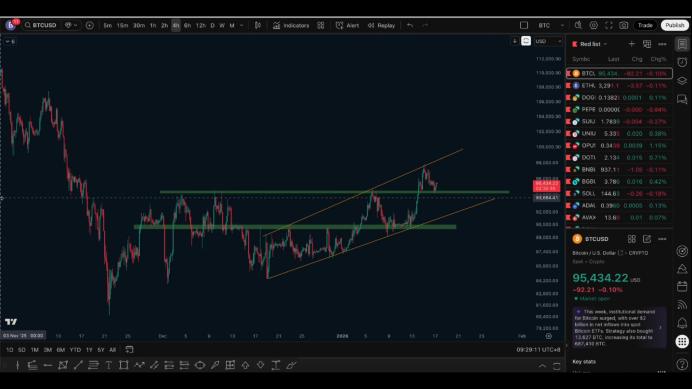Select the YTD date range

pyautogui.click(x=75, y=350)
